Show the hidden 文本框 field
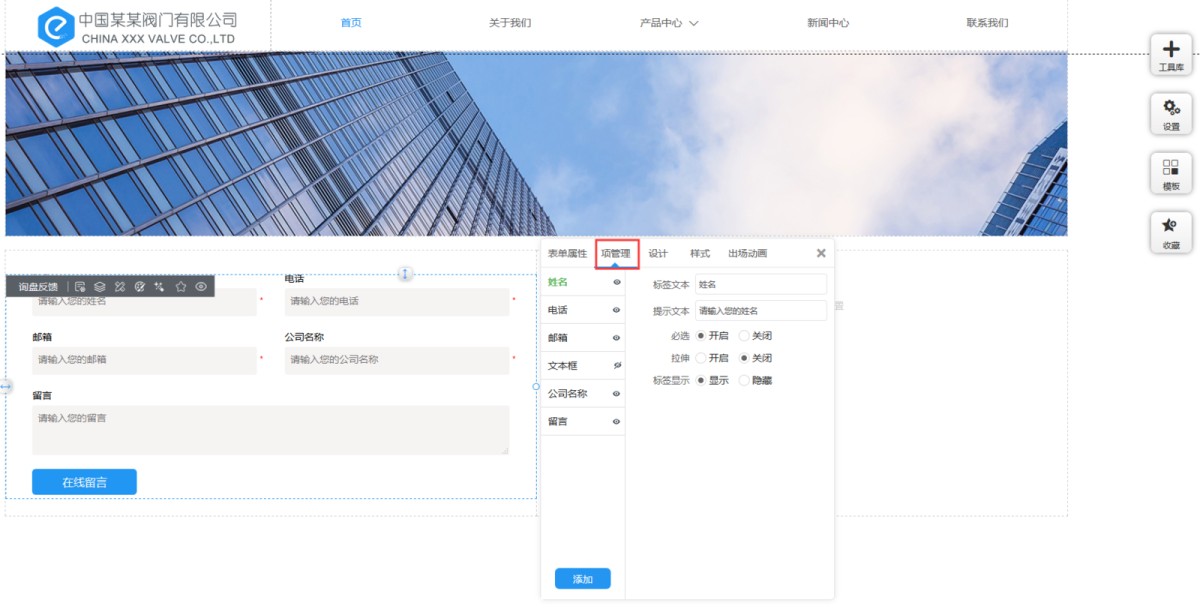Image resolution: width=1200 pixels, height=612 pixels. tap(617, 366)
